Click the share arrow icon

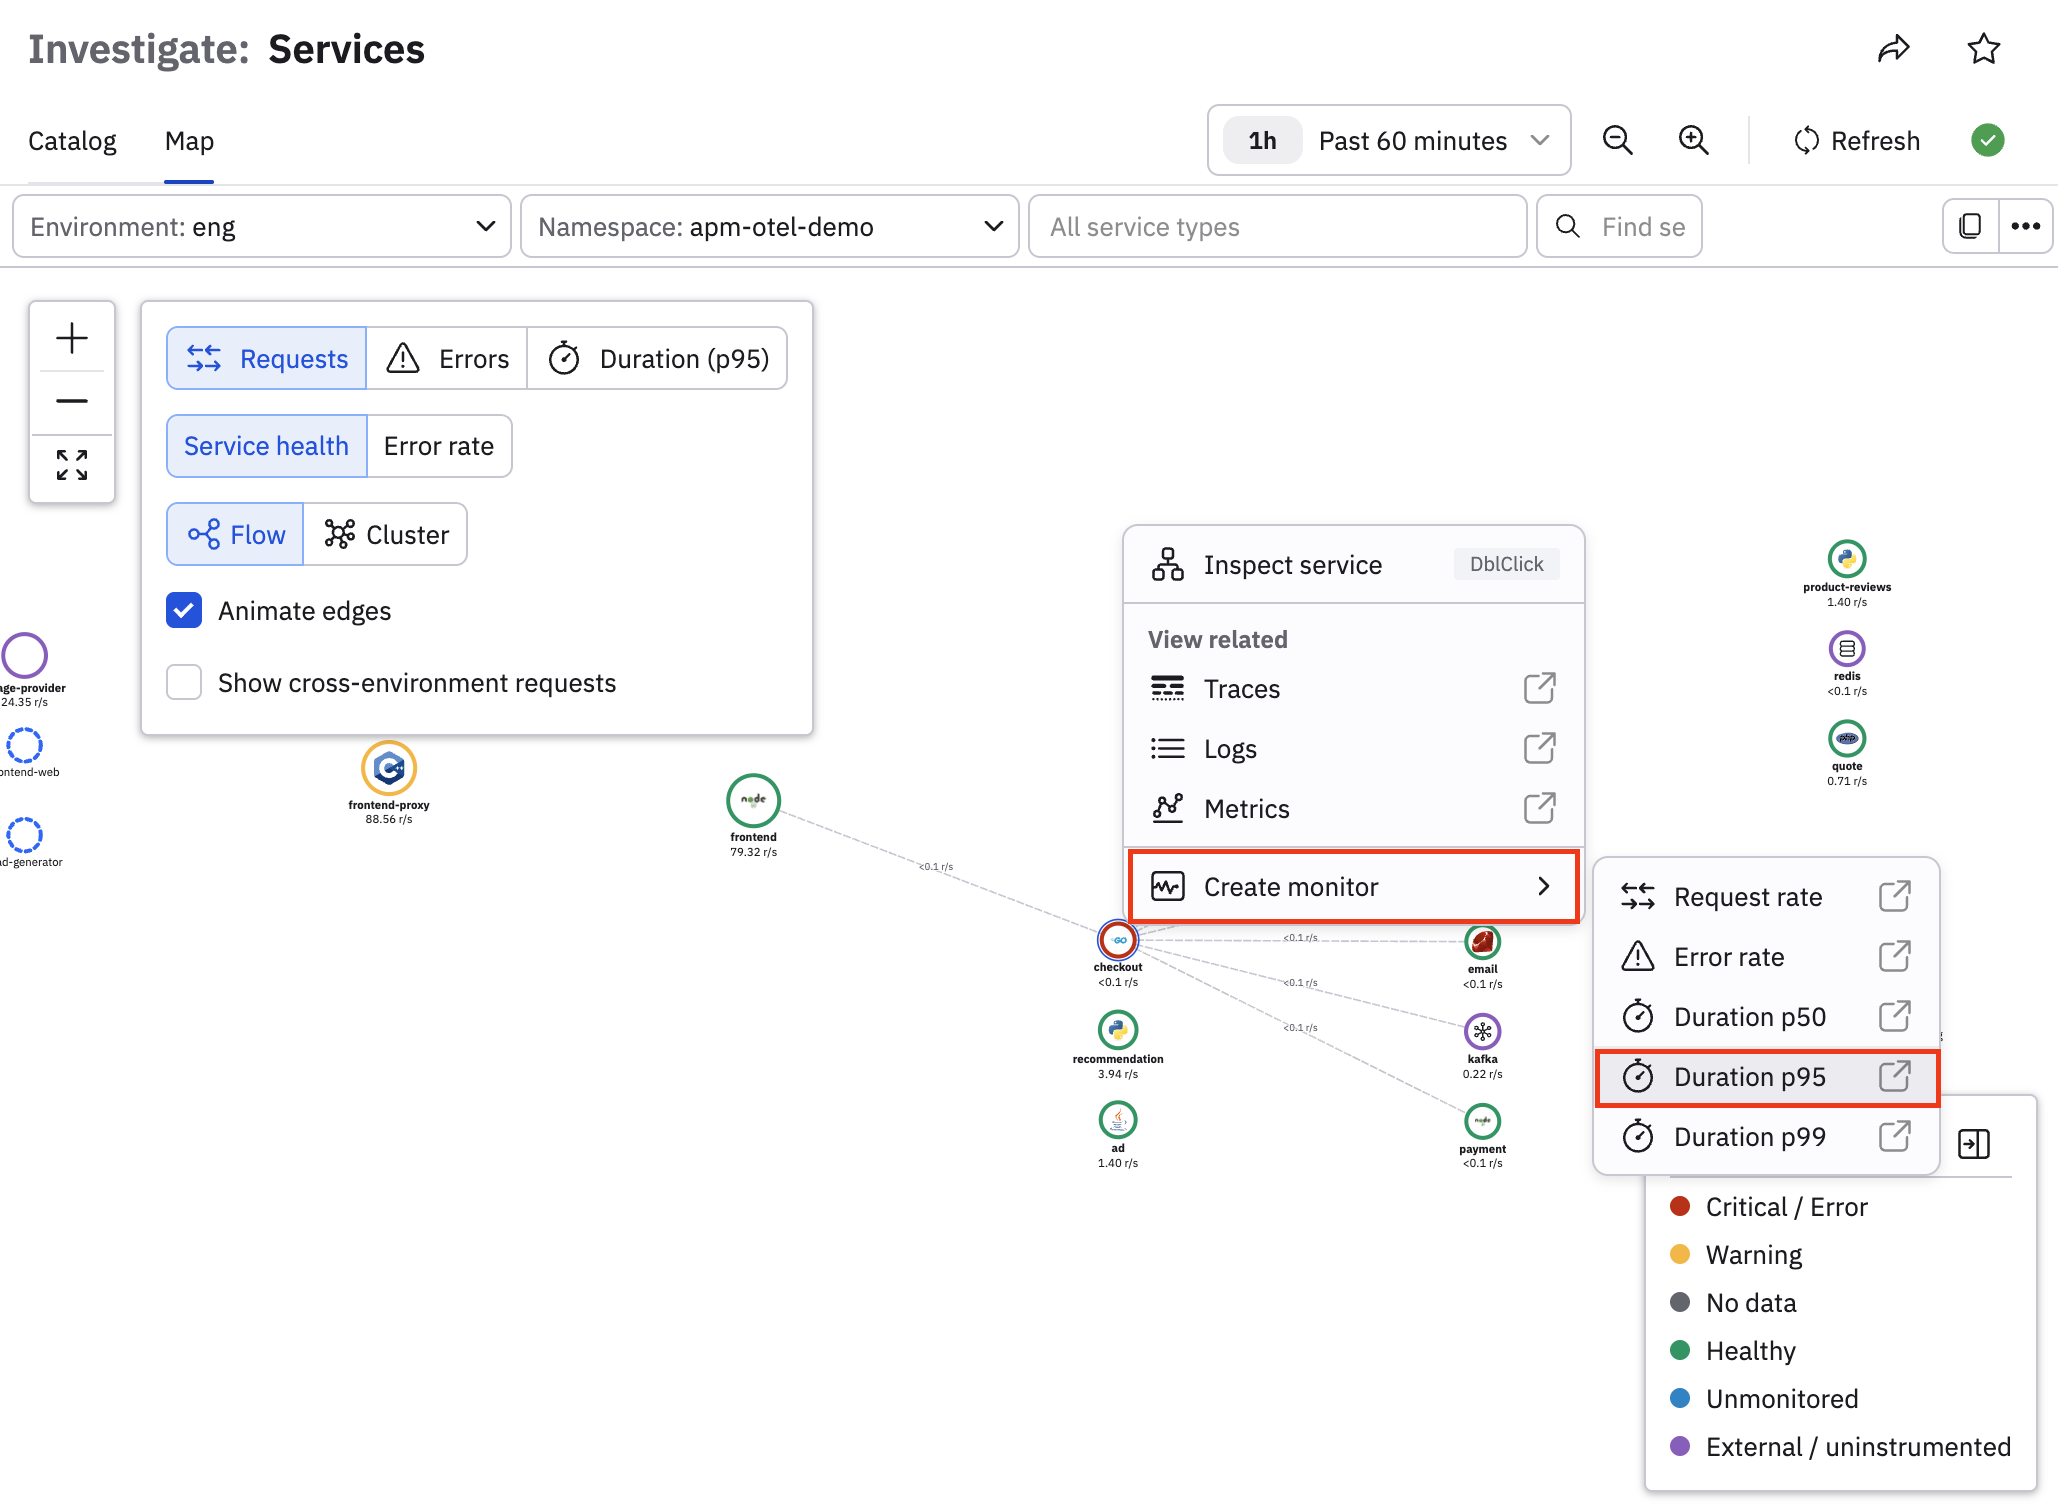click(x=1893, y=48)
